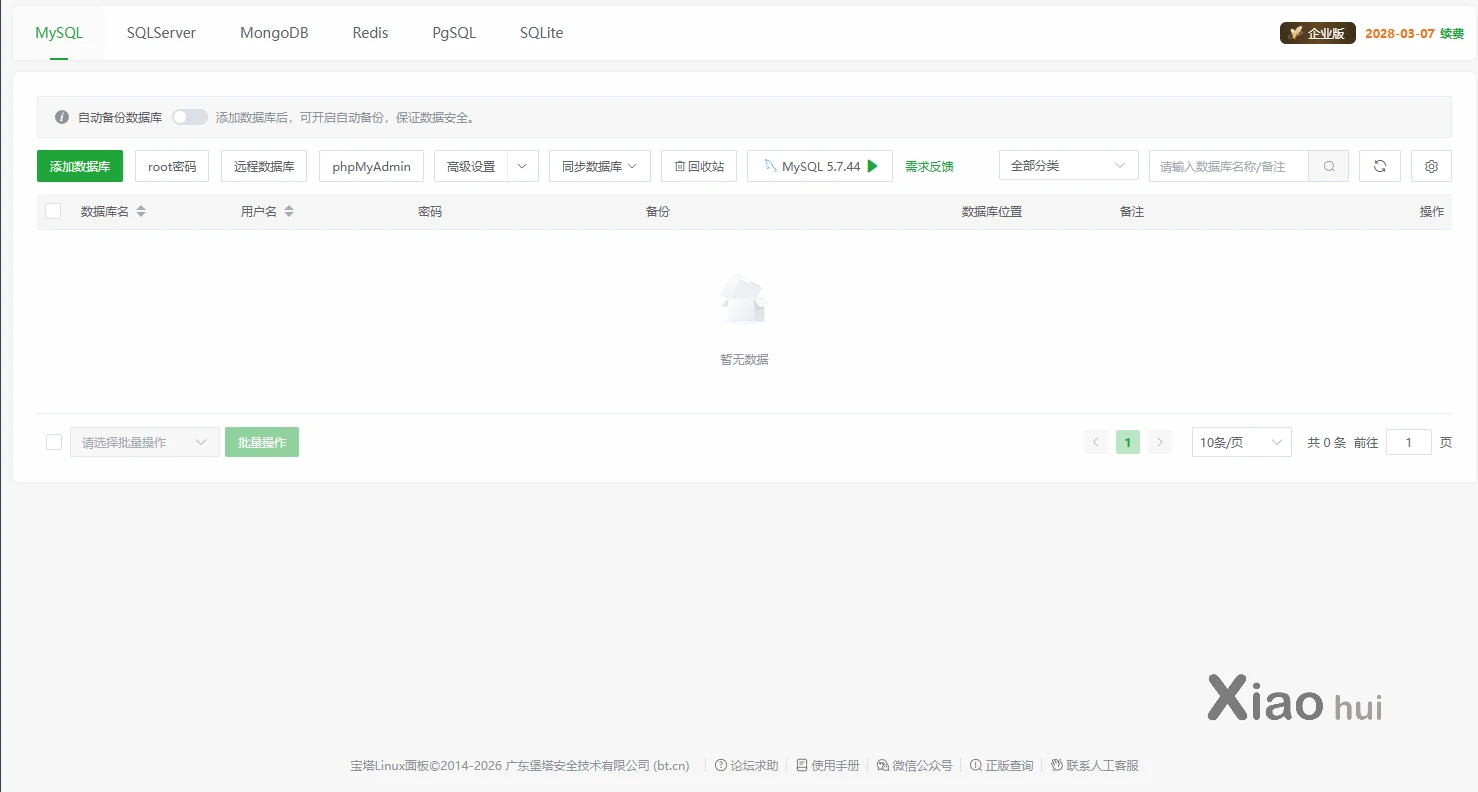Open the 10条/页 page size dropdown

point(1241,442)
